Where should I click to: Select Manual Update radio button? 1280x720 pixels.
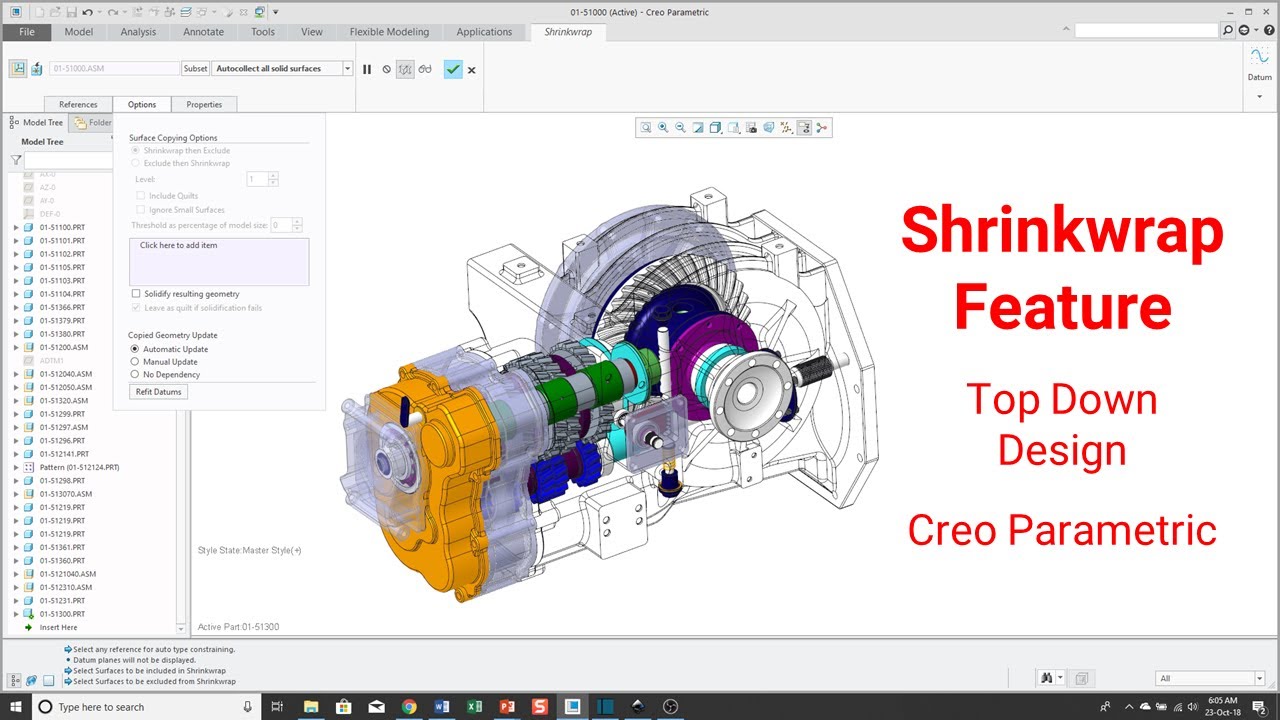pyautogui.click(x=135, y=362)
